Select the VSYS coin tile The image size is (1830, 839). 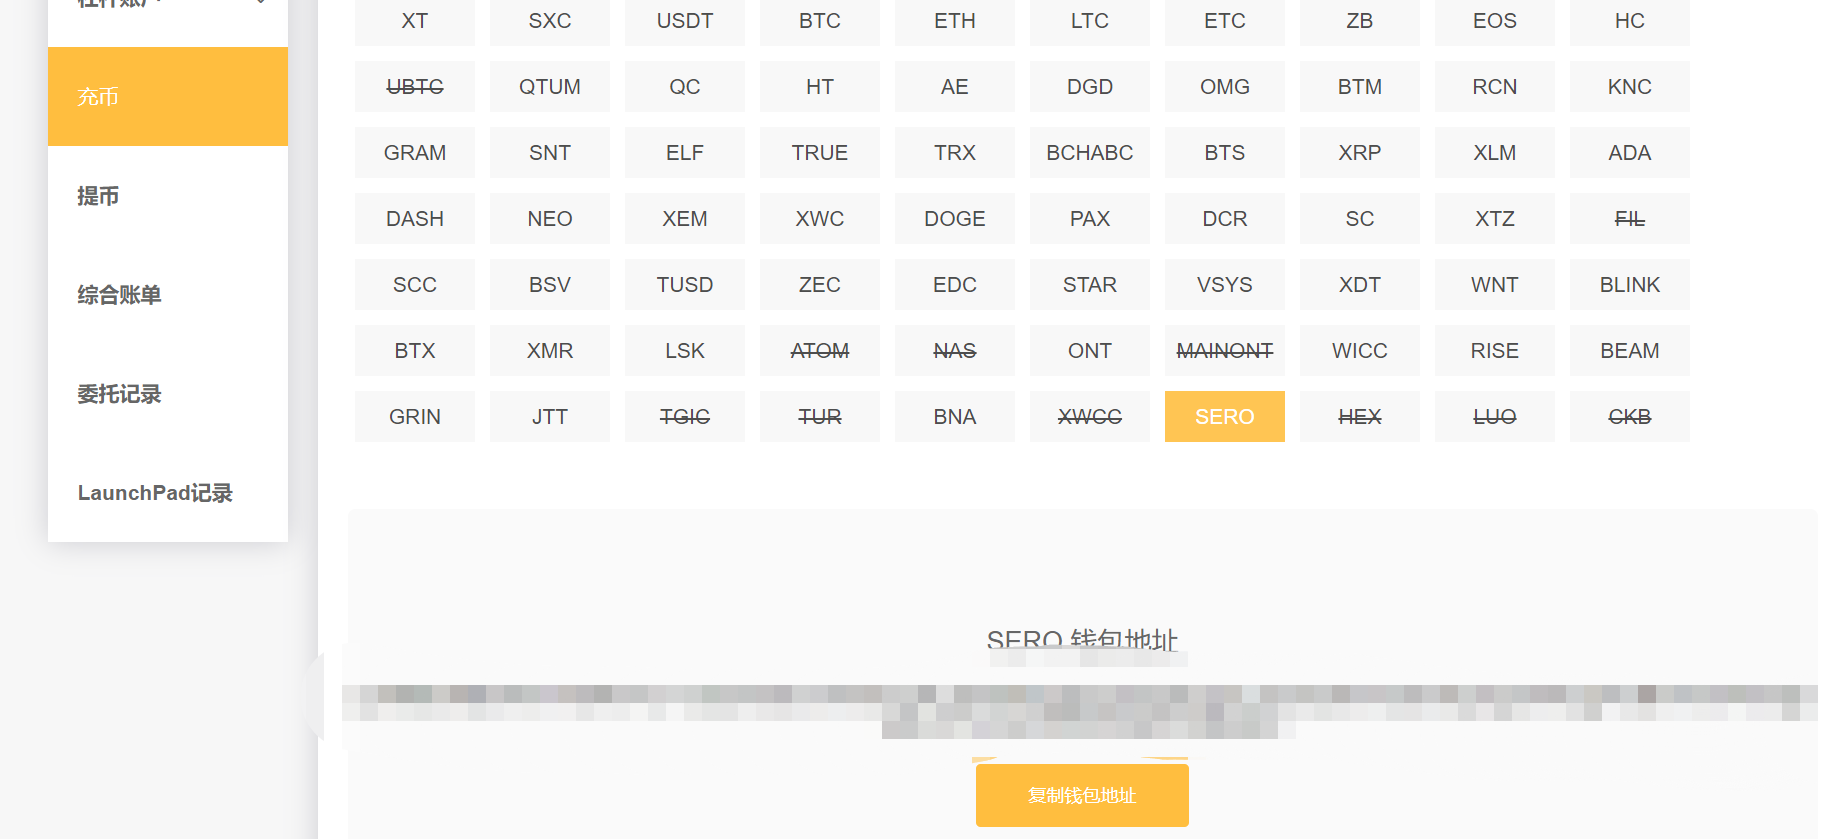tap(1225, 285)
